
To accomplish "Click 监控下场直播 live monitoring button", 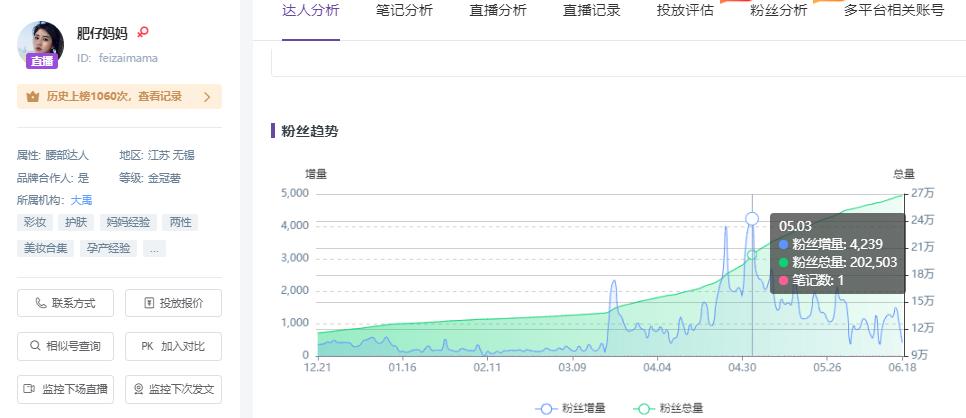I will 65,389.
